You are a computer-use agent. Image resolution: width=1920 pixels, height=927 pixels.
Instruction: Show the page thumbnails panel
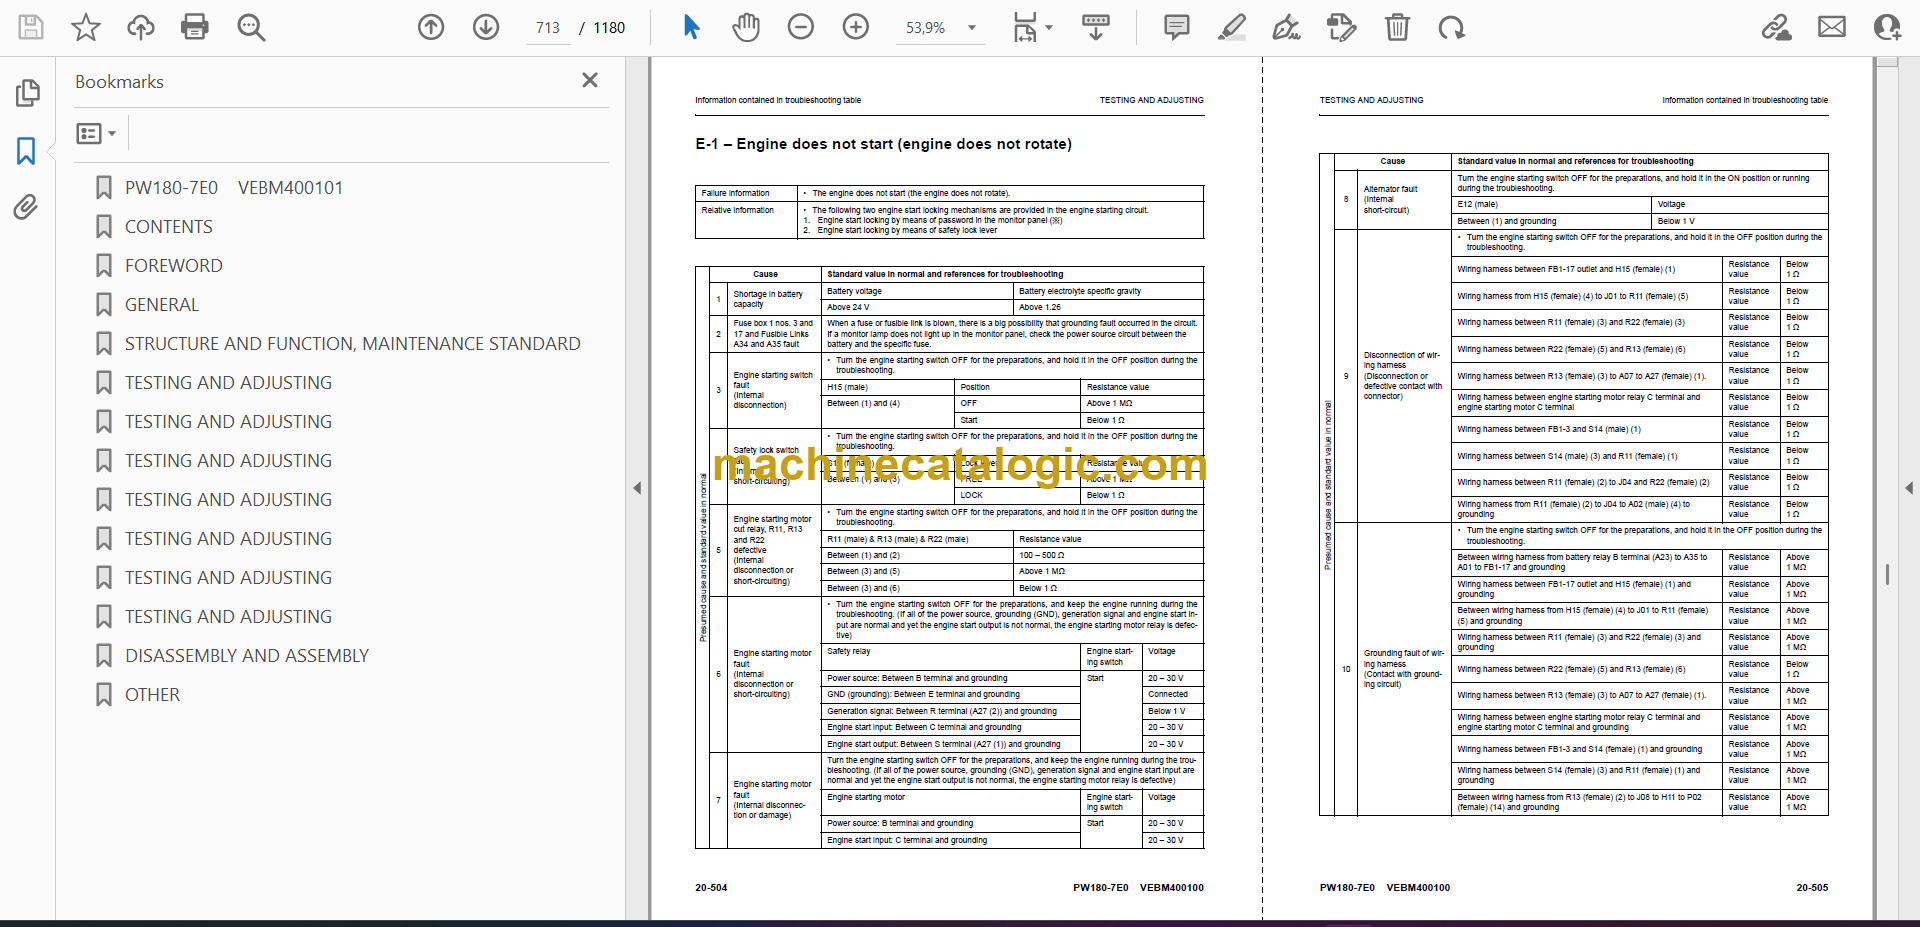[x=27, y=93]
